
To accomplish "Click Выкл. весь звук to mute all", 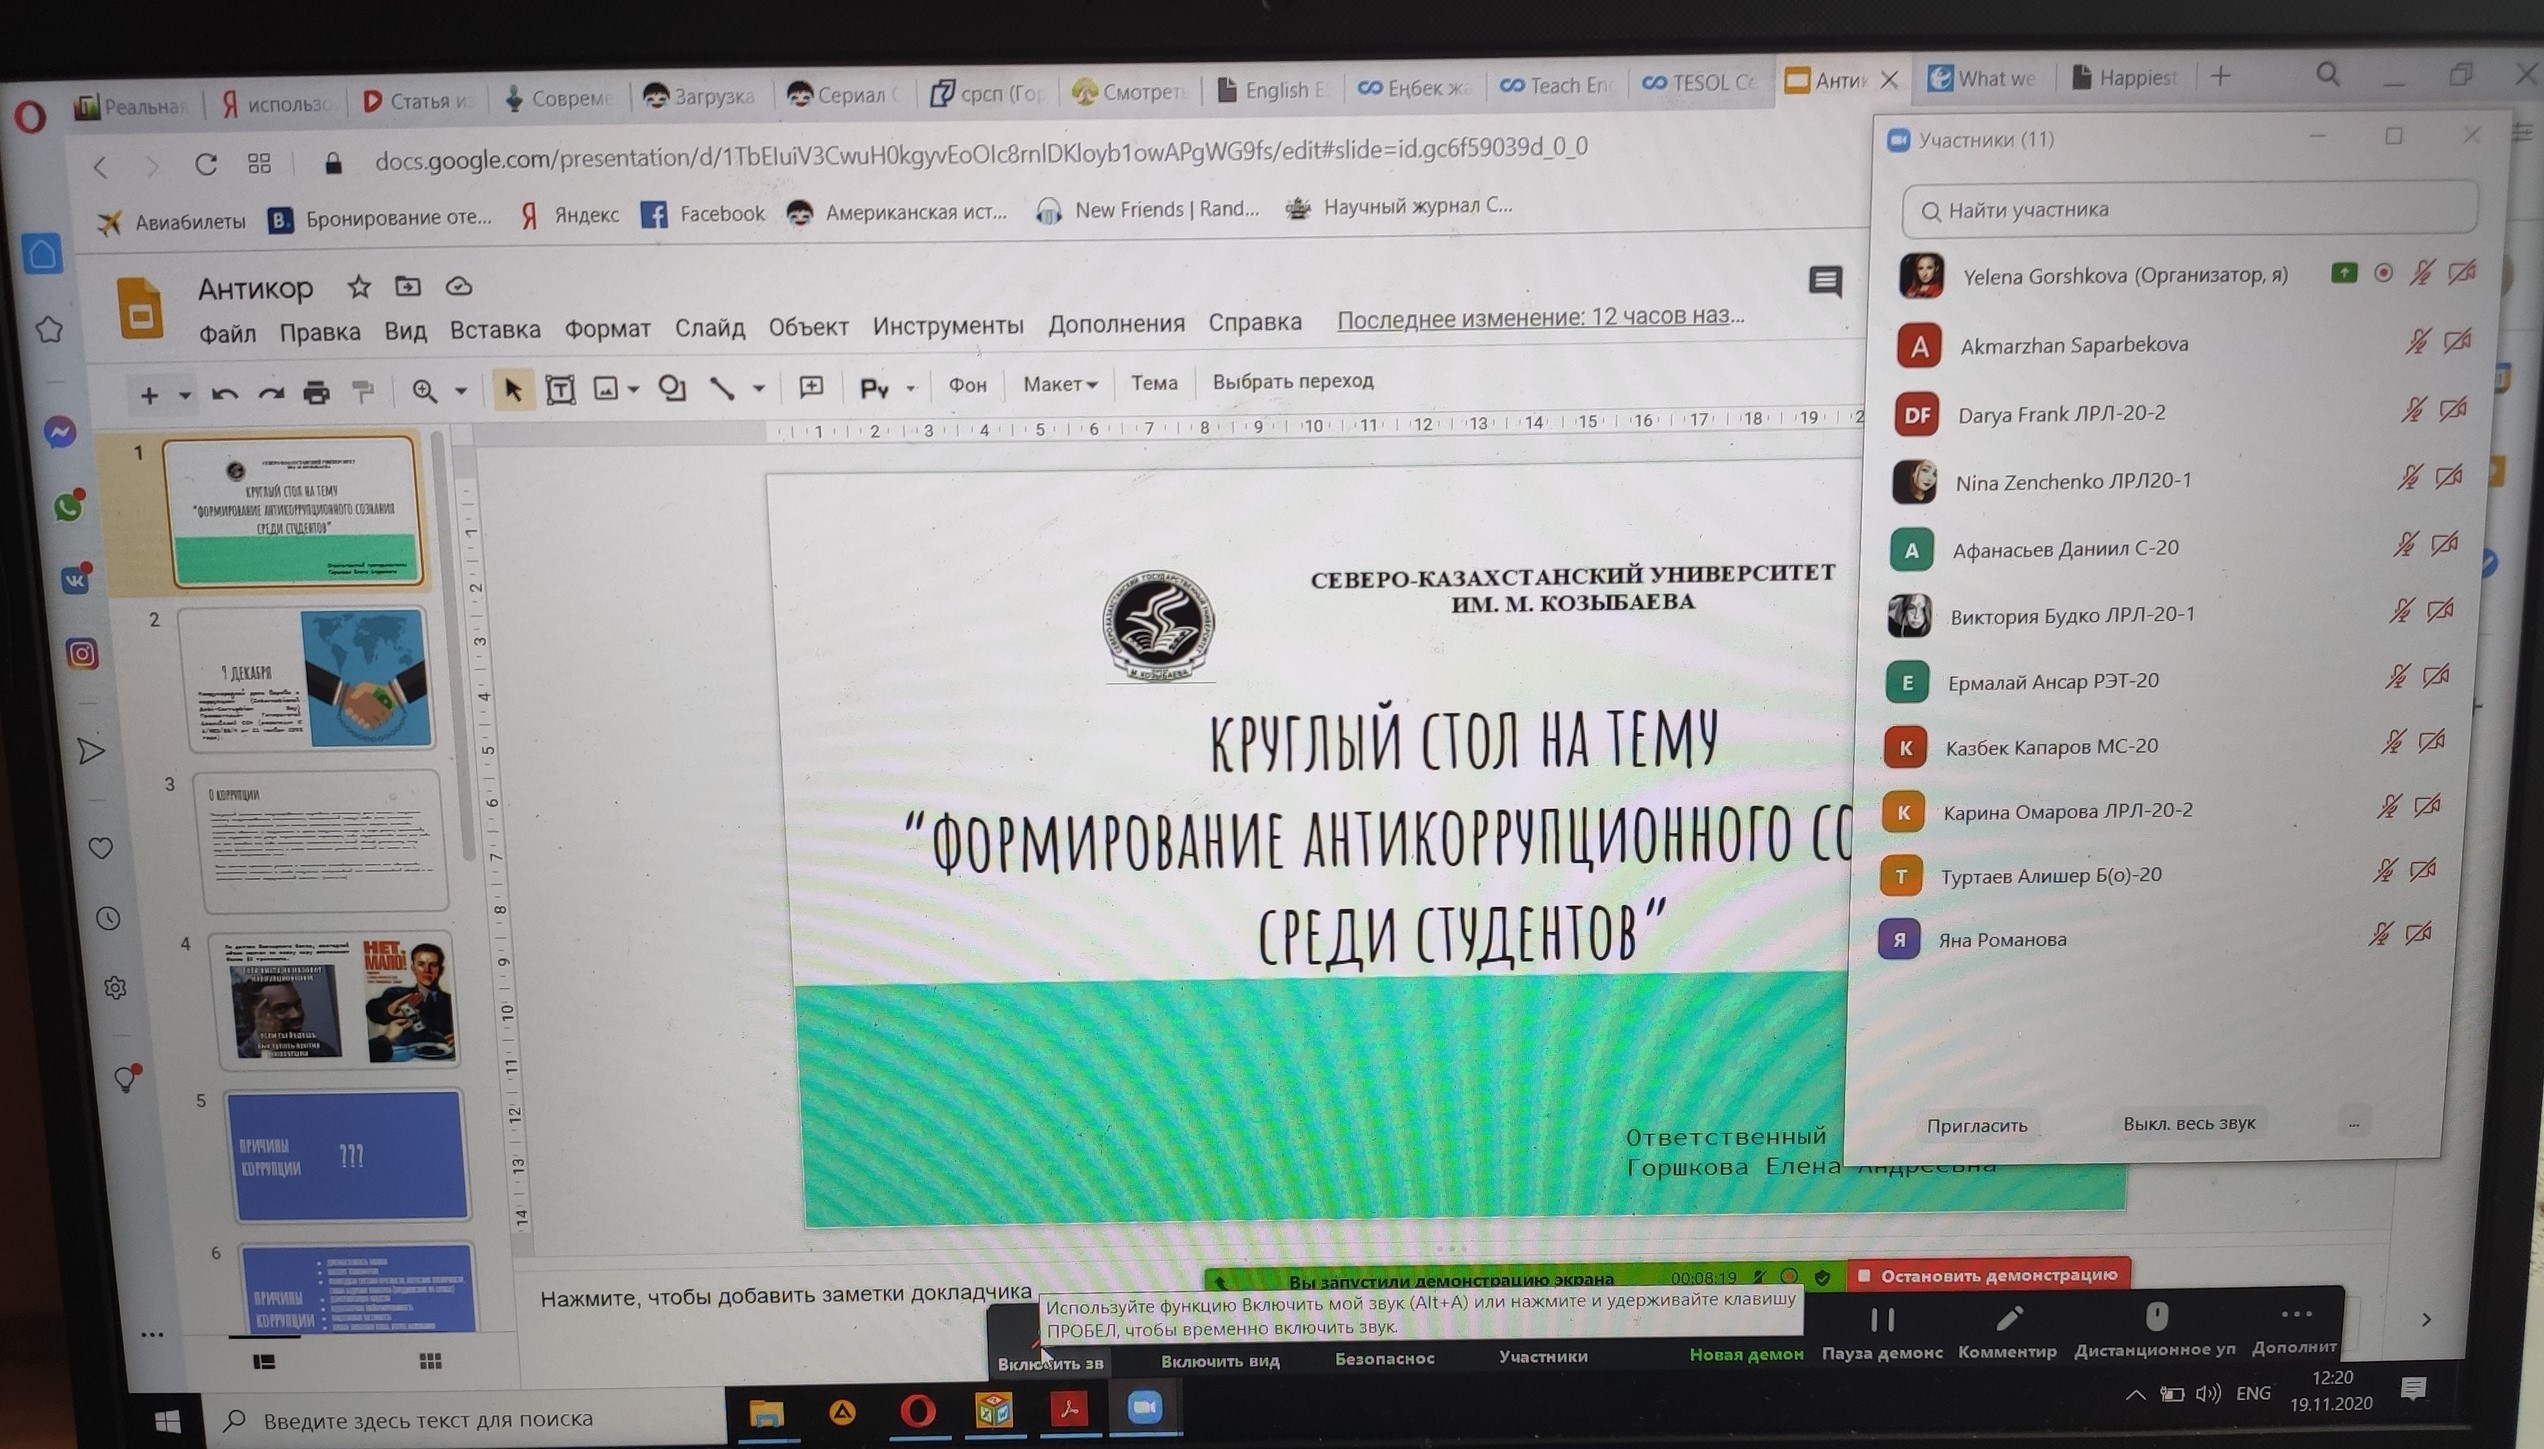I will pos(2189,1123).
